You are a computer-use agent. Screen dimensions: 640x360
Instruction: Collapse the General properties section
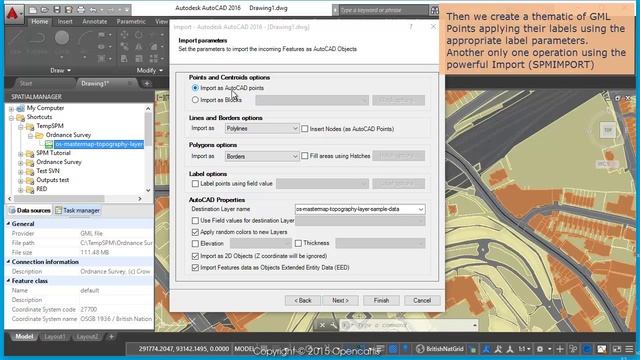tap(9, 224)
